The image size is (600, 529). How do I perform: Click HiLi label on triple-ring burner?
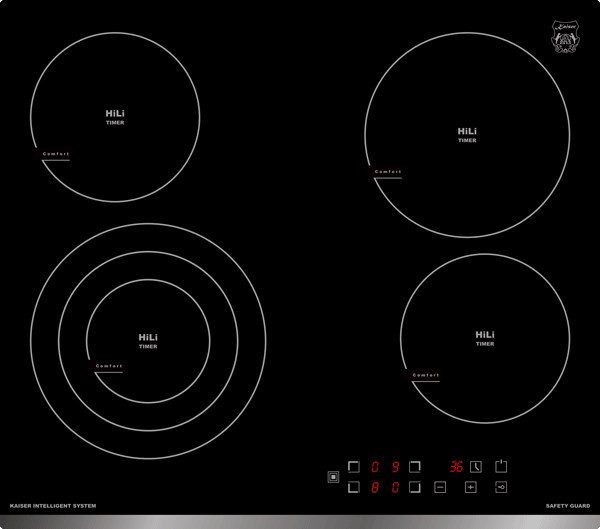click(148, 337)
